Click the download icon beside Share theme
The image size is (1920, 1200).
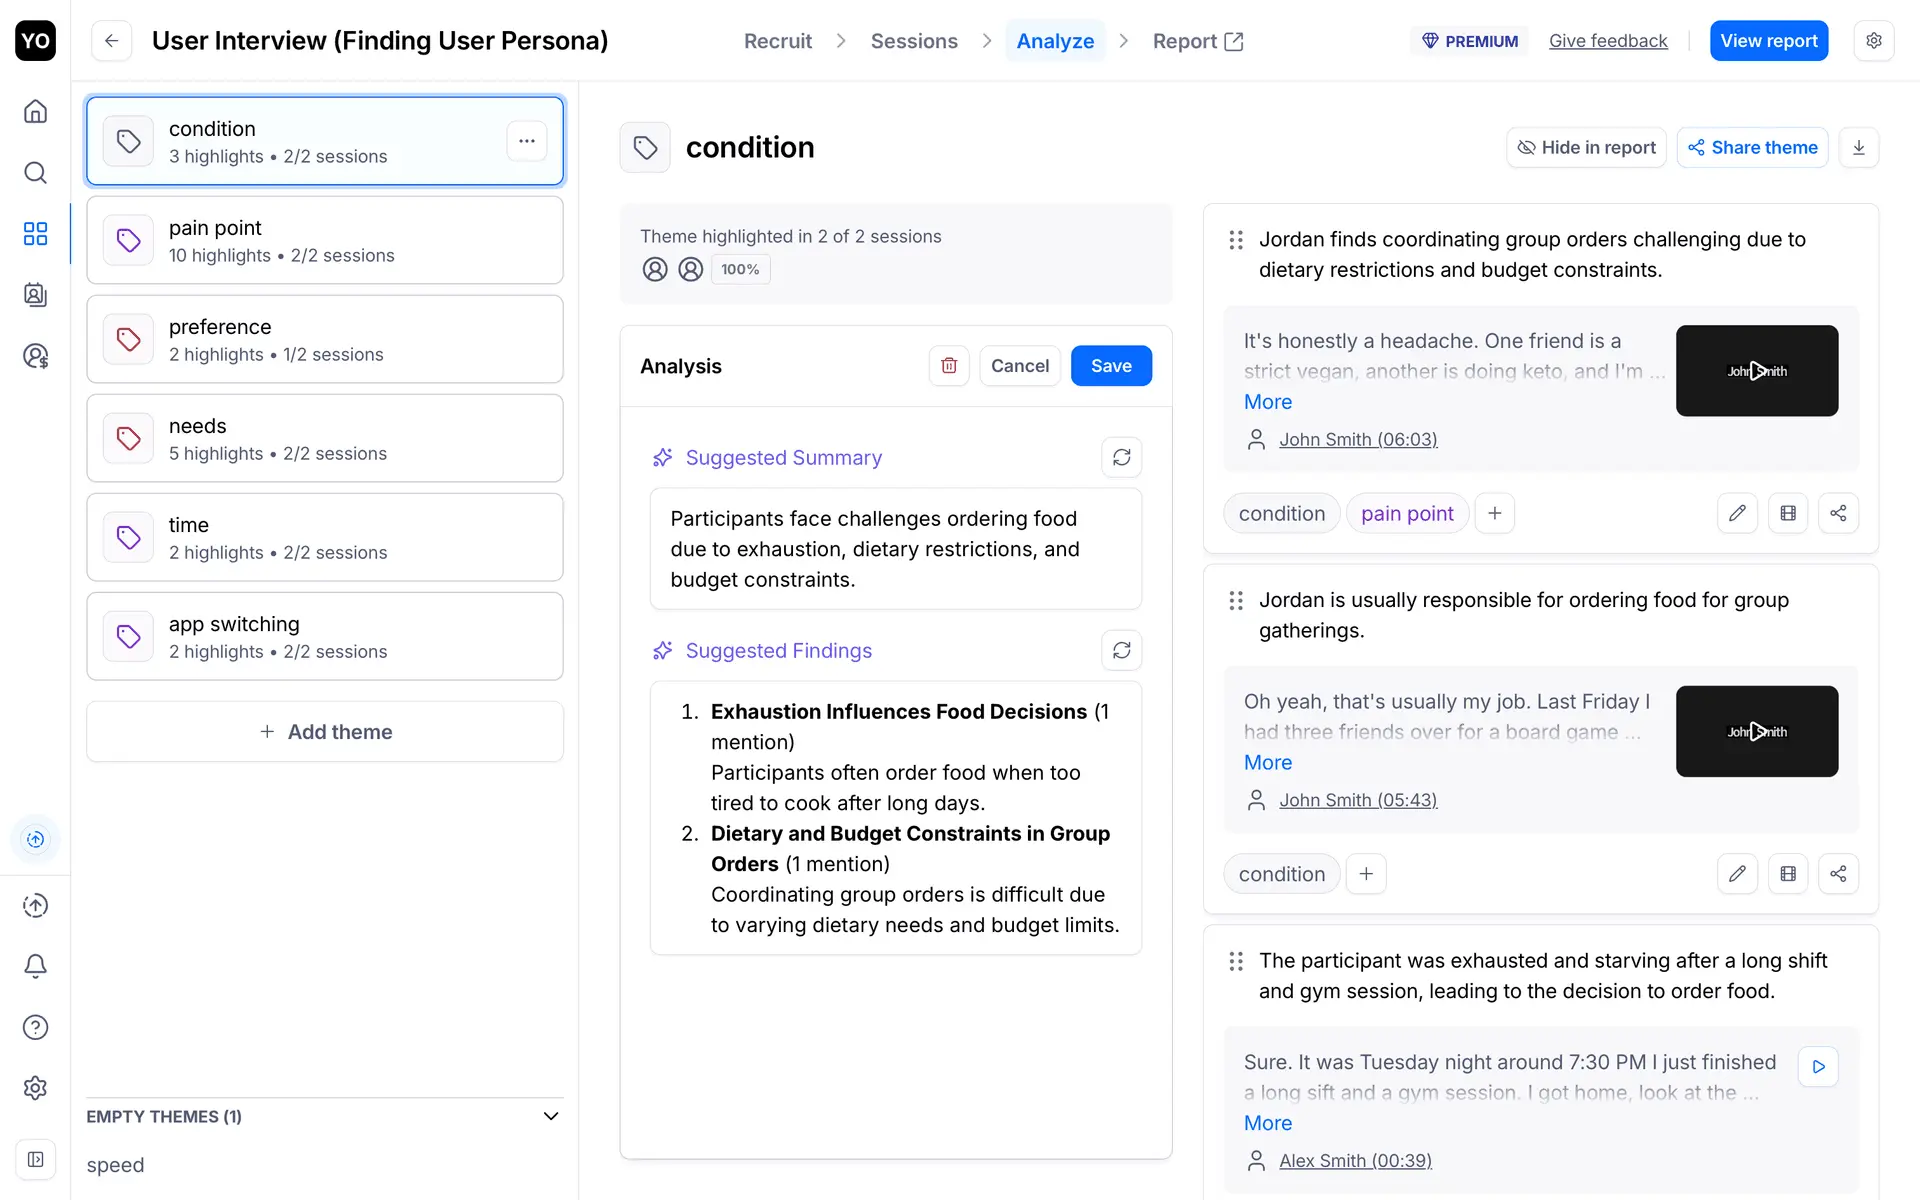click(x=1858, y=148)
